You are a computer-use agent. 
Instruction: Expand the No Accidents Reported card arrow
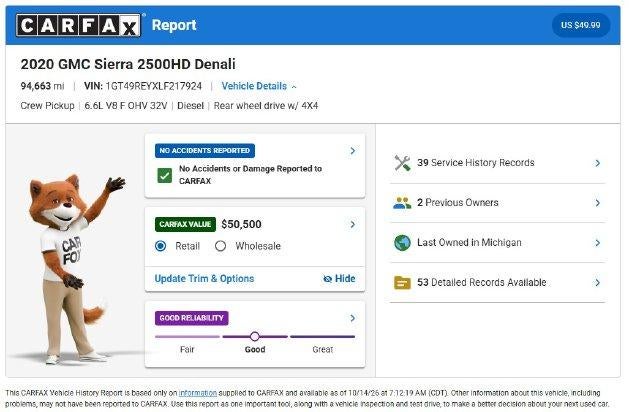coord(352,151)
